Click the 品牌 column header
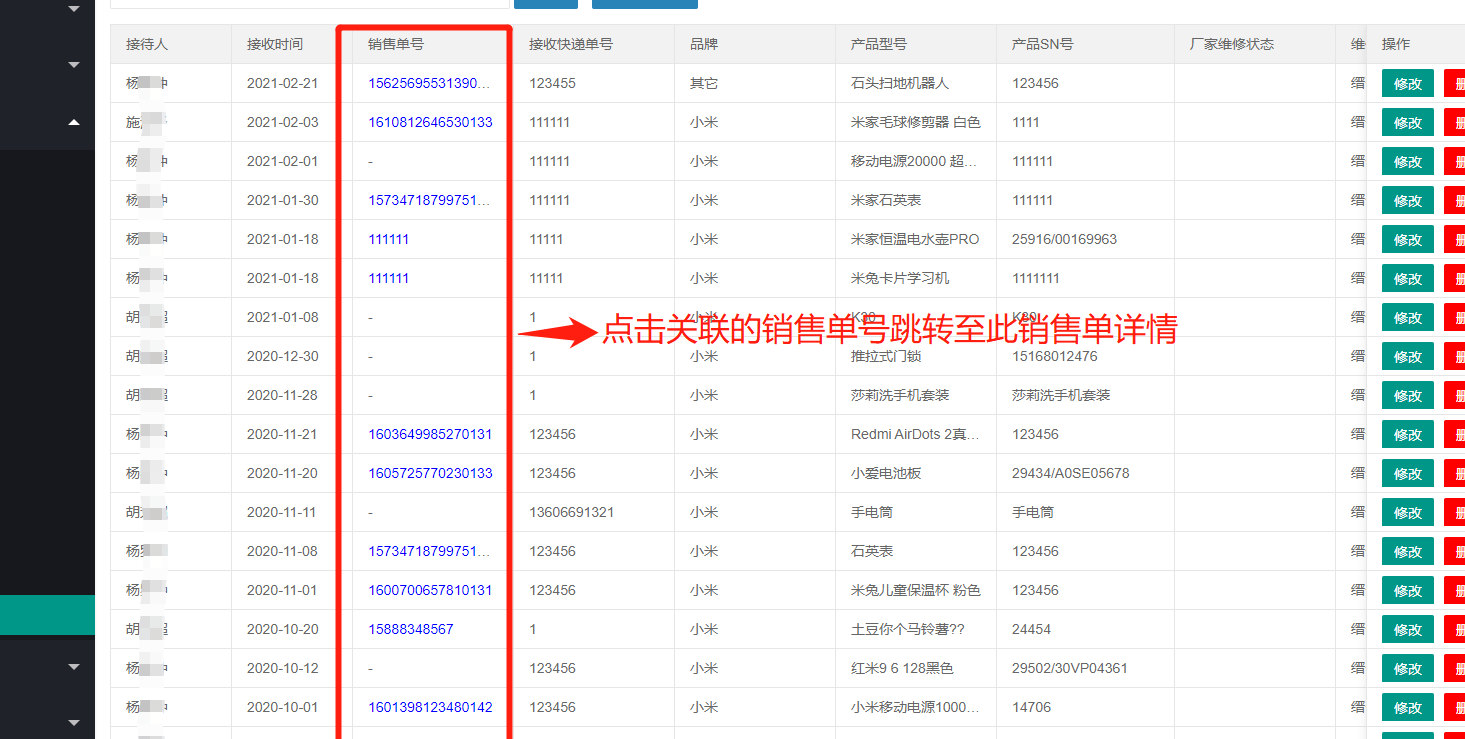Image resolution: width=1465 pixels, height=739 pixels. (x=704, y=44)
